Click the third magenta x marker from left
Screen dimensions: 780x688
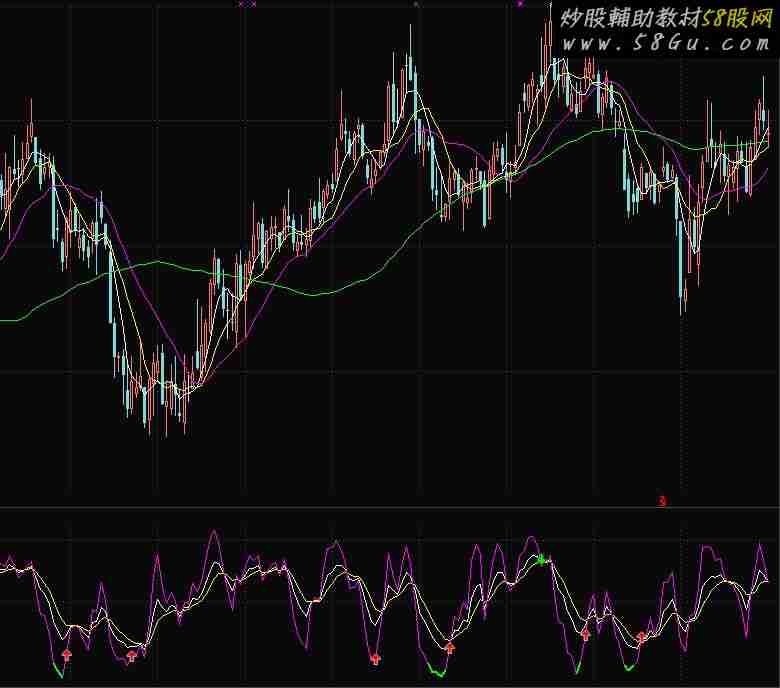416,4
